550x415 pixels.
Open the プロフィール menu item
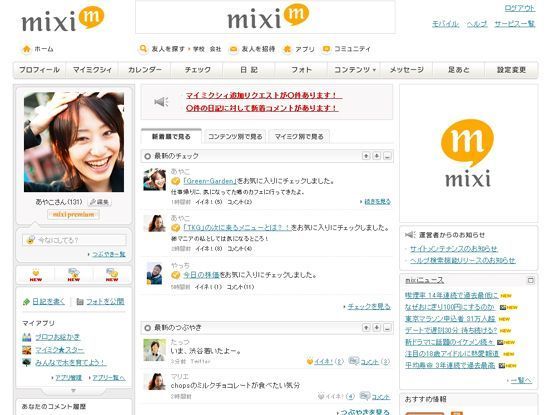pyautogui.click(x=40, y=70)
